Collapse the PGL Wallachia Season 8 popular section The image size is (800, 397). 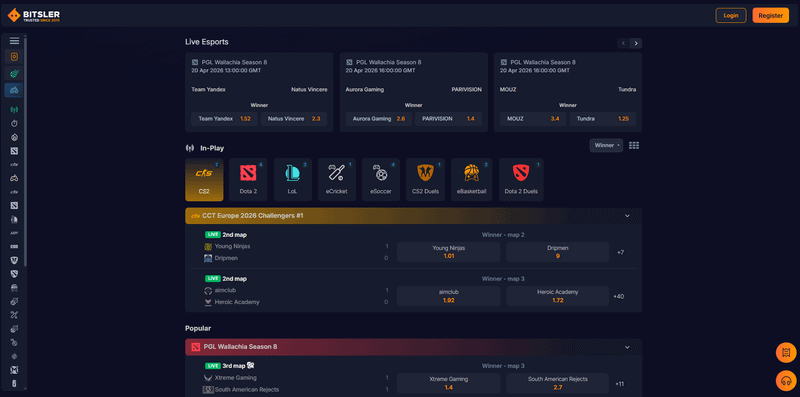pos(628,347)
